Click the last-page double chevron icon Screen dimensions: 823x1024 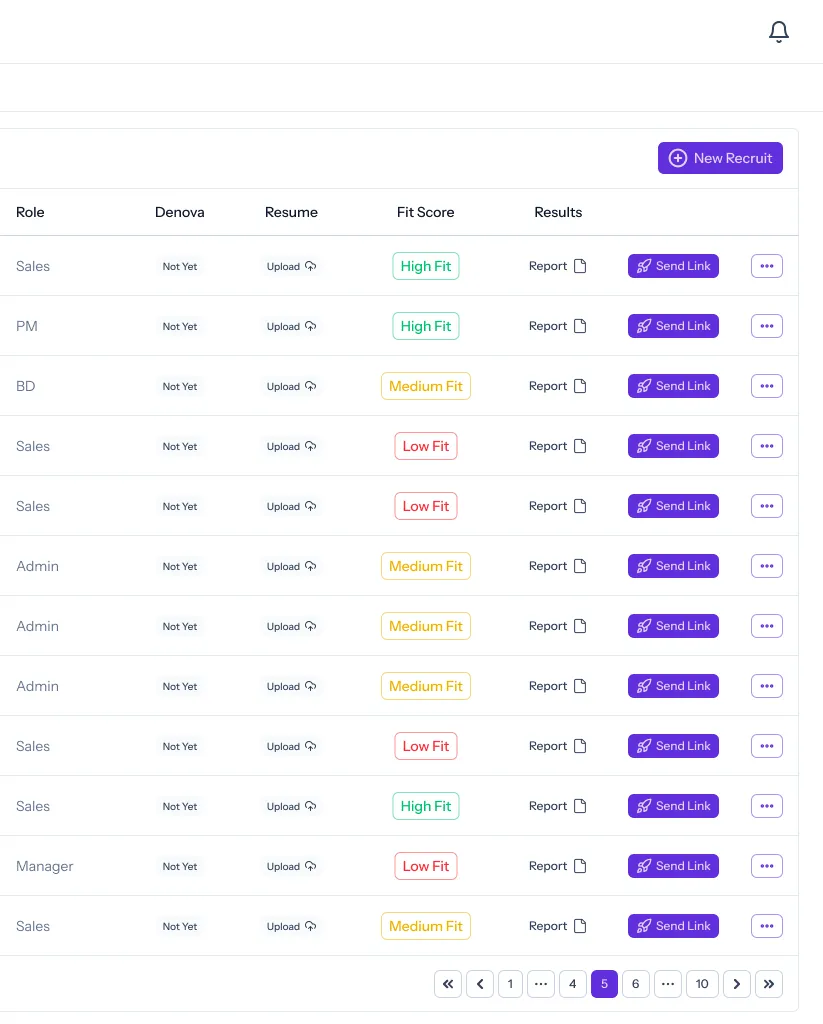click(x=769, y=983)
